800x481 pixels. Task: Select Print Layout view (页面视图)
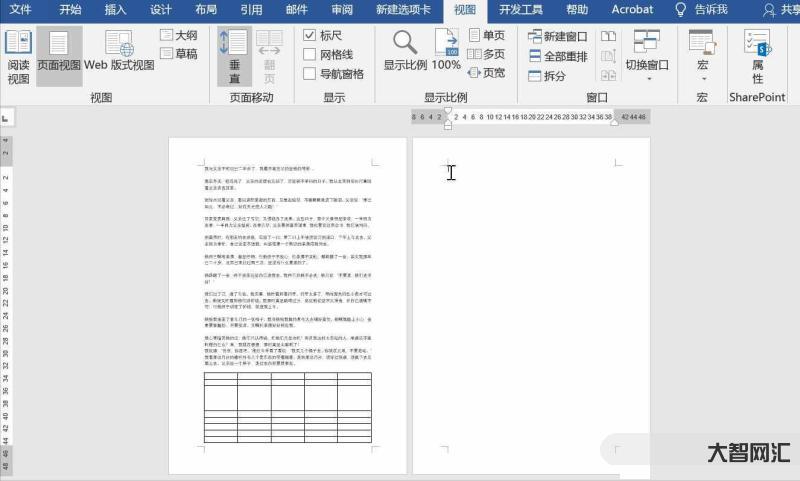point(59,56)
